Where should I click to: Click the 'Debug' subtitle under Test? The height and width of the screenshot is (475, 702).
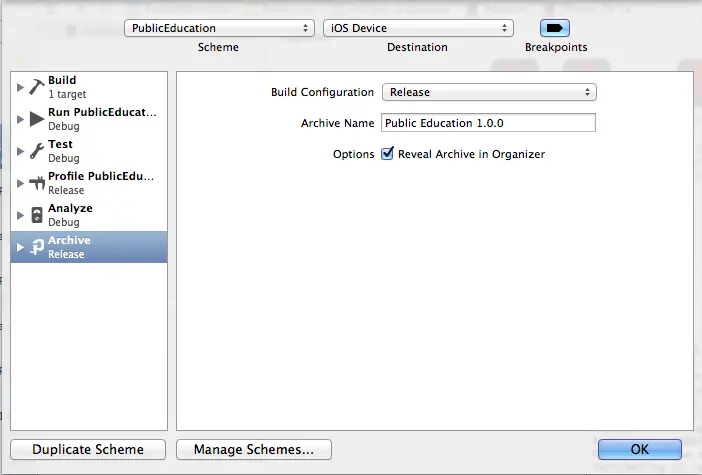(x=64, y=158)
